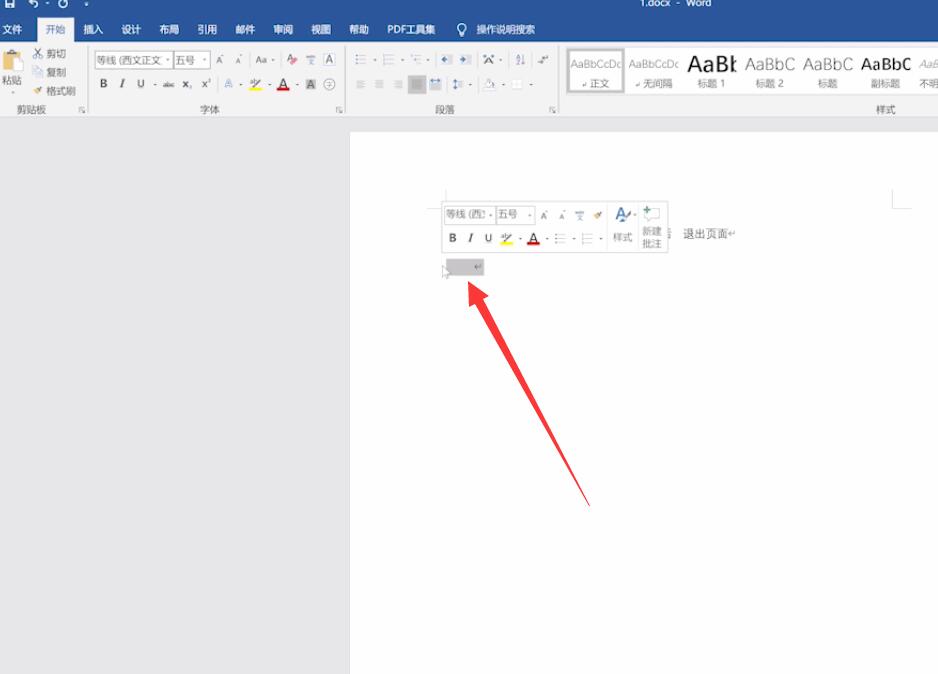Open the File (文件) tab
The height and width of the screenshot is (674, 938).
12,29
